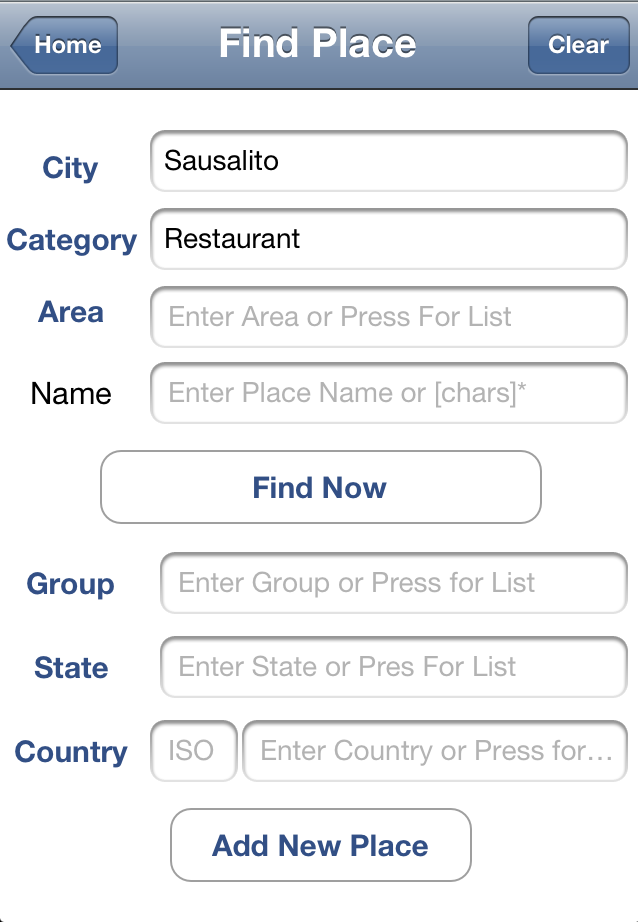Navigate back using the Home arrow button
The image size is (638, 922).
click(62, 45)
